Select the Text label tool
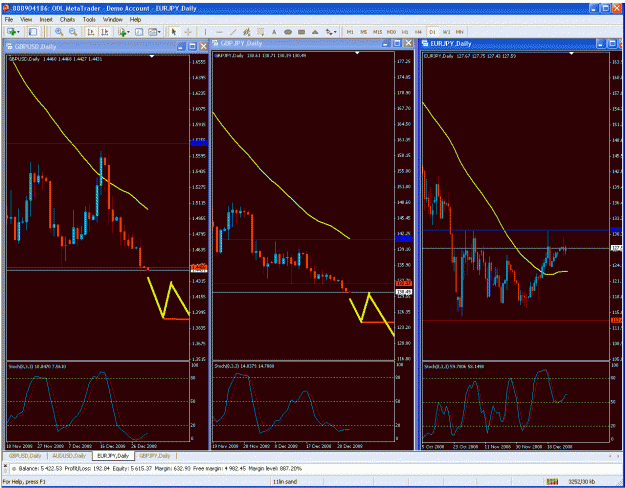 coord(274,32)
